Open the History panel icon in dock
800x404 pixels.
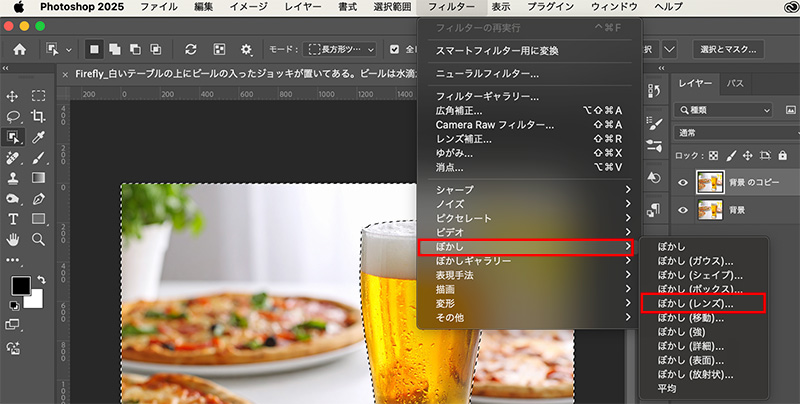654,91
